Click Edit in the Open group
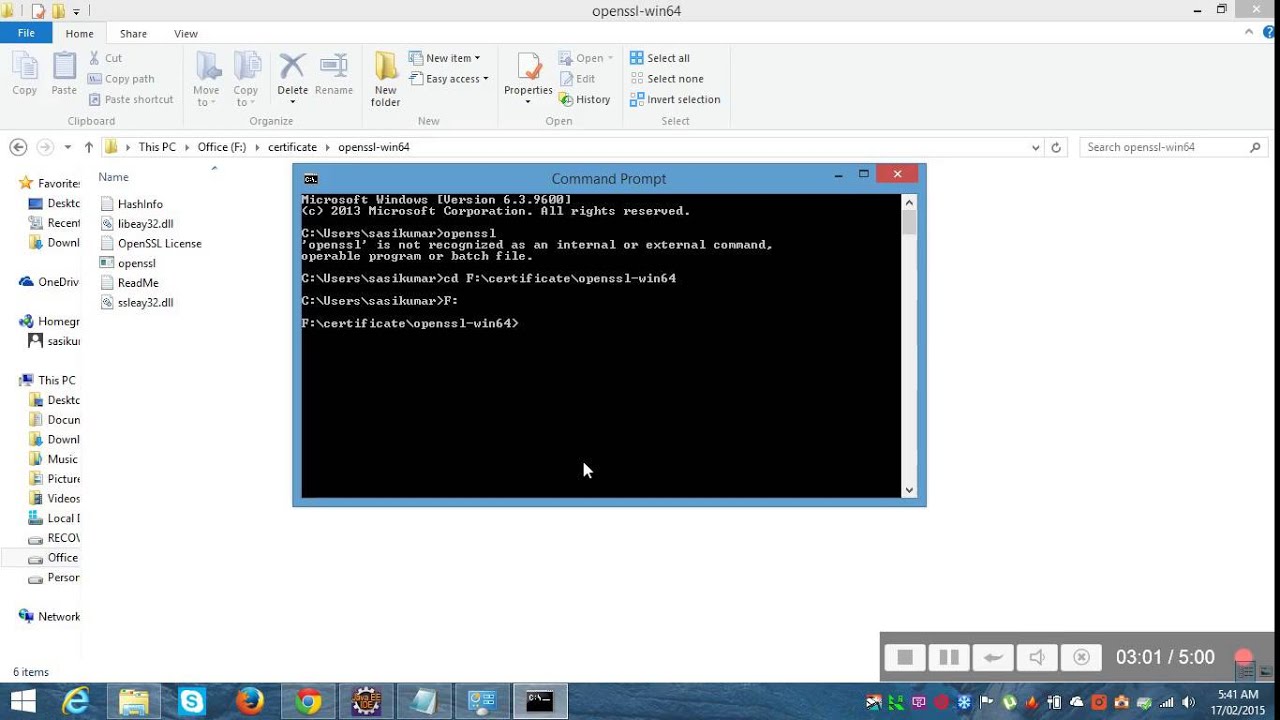Image resolution: width=1280 pixels, height=720 pixels. tap(577, 79)
